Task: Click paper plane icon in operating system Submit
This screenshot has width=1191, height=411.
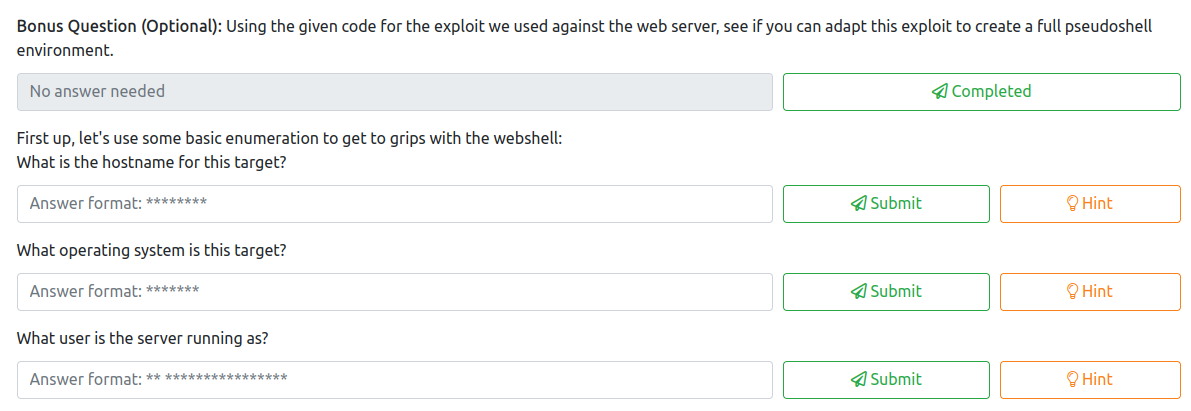Action: [858, 292]
